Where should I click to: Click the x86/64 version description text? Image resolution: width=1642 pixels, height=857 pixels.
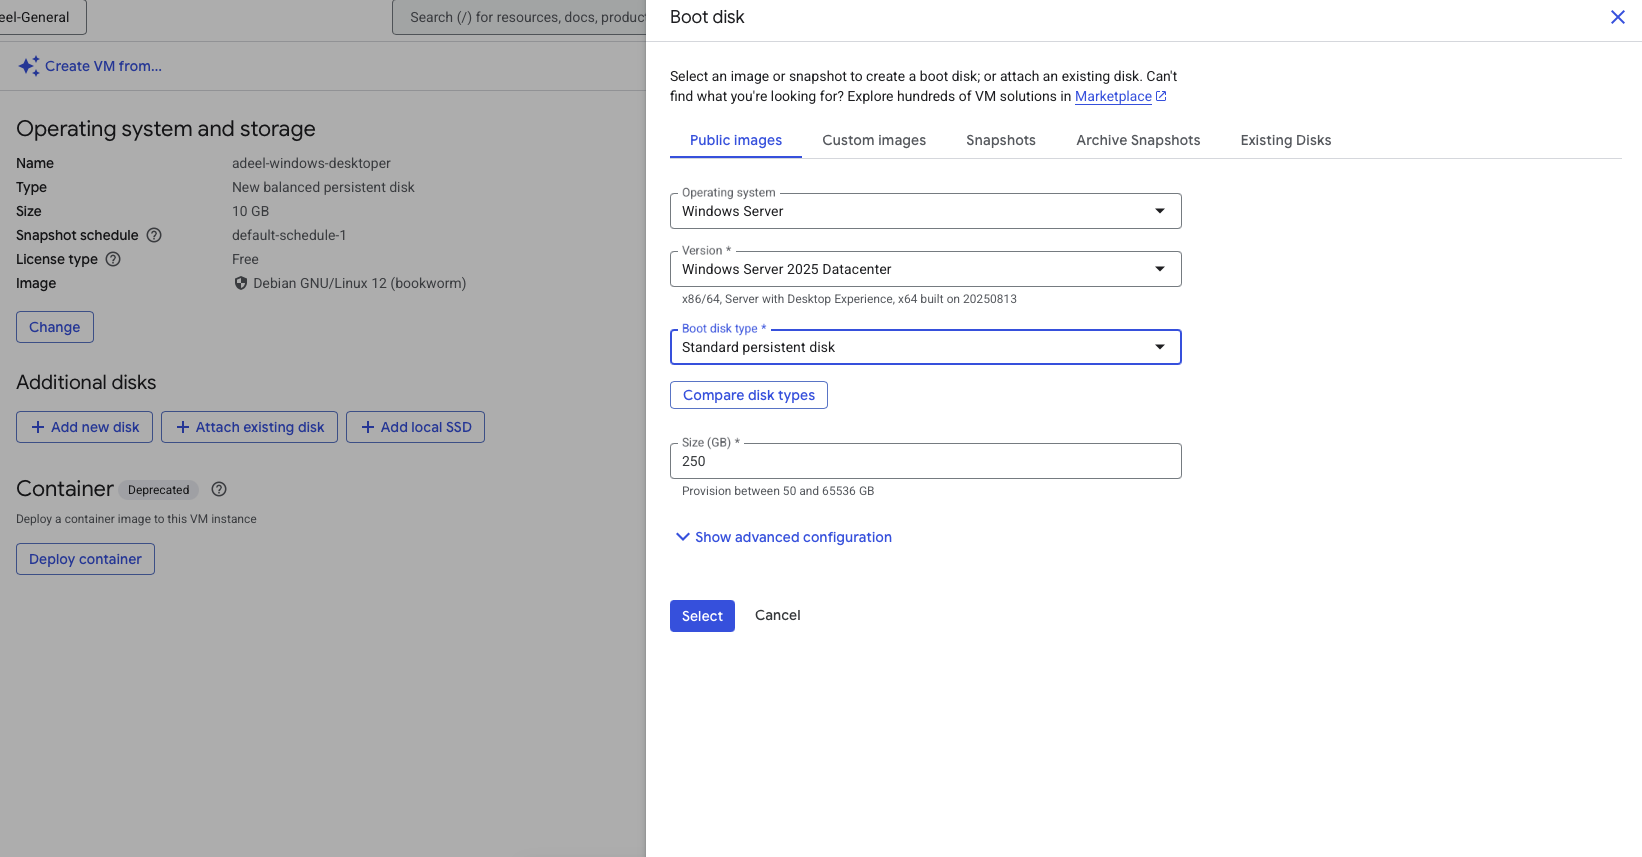click(849, 299)
